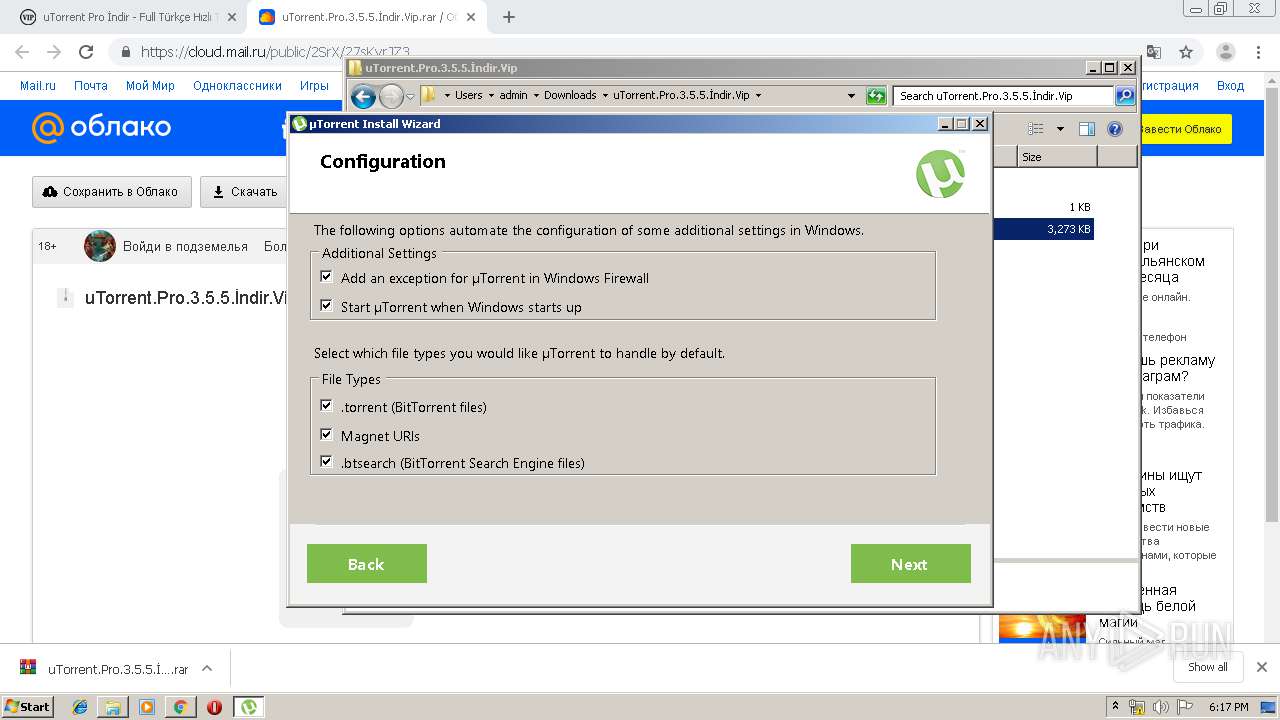Toggle Start µTorrent when Windows starts up
1280x720 pixels.
[x=326, y=306]
